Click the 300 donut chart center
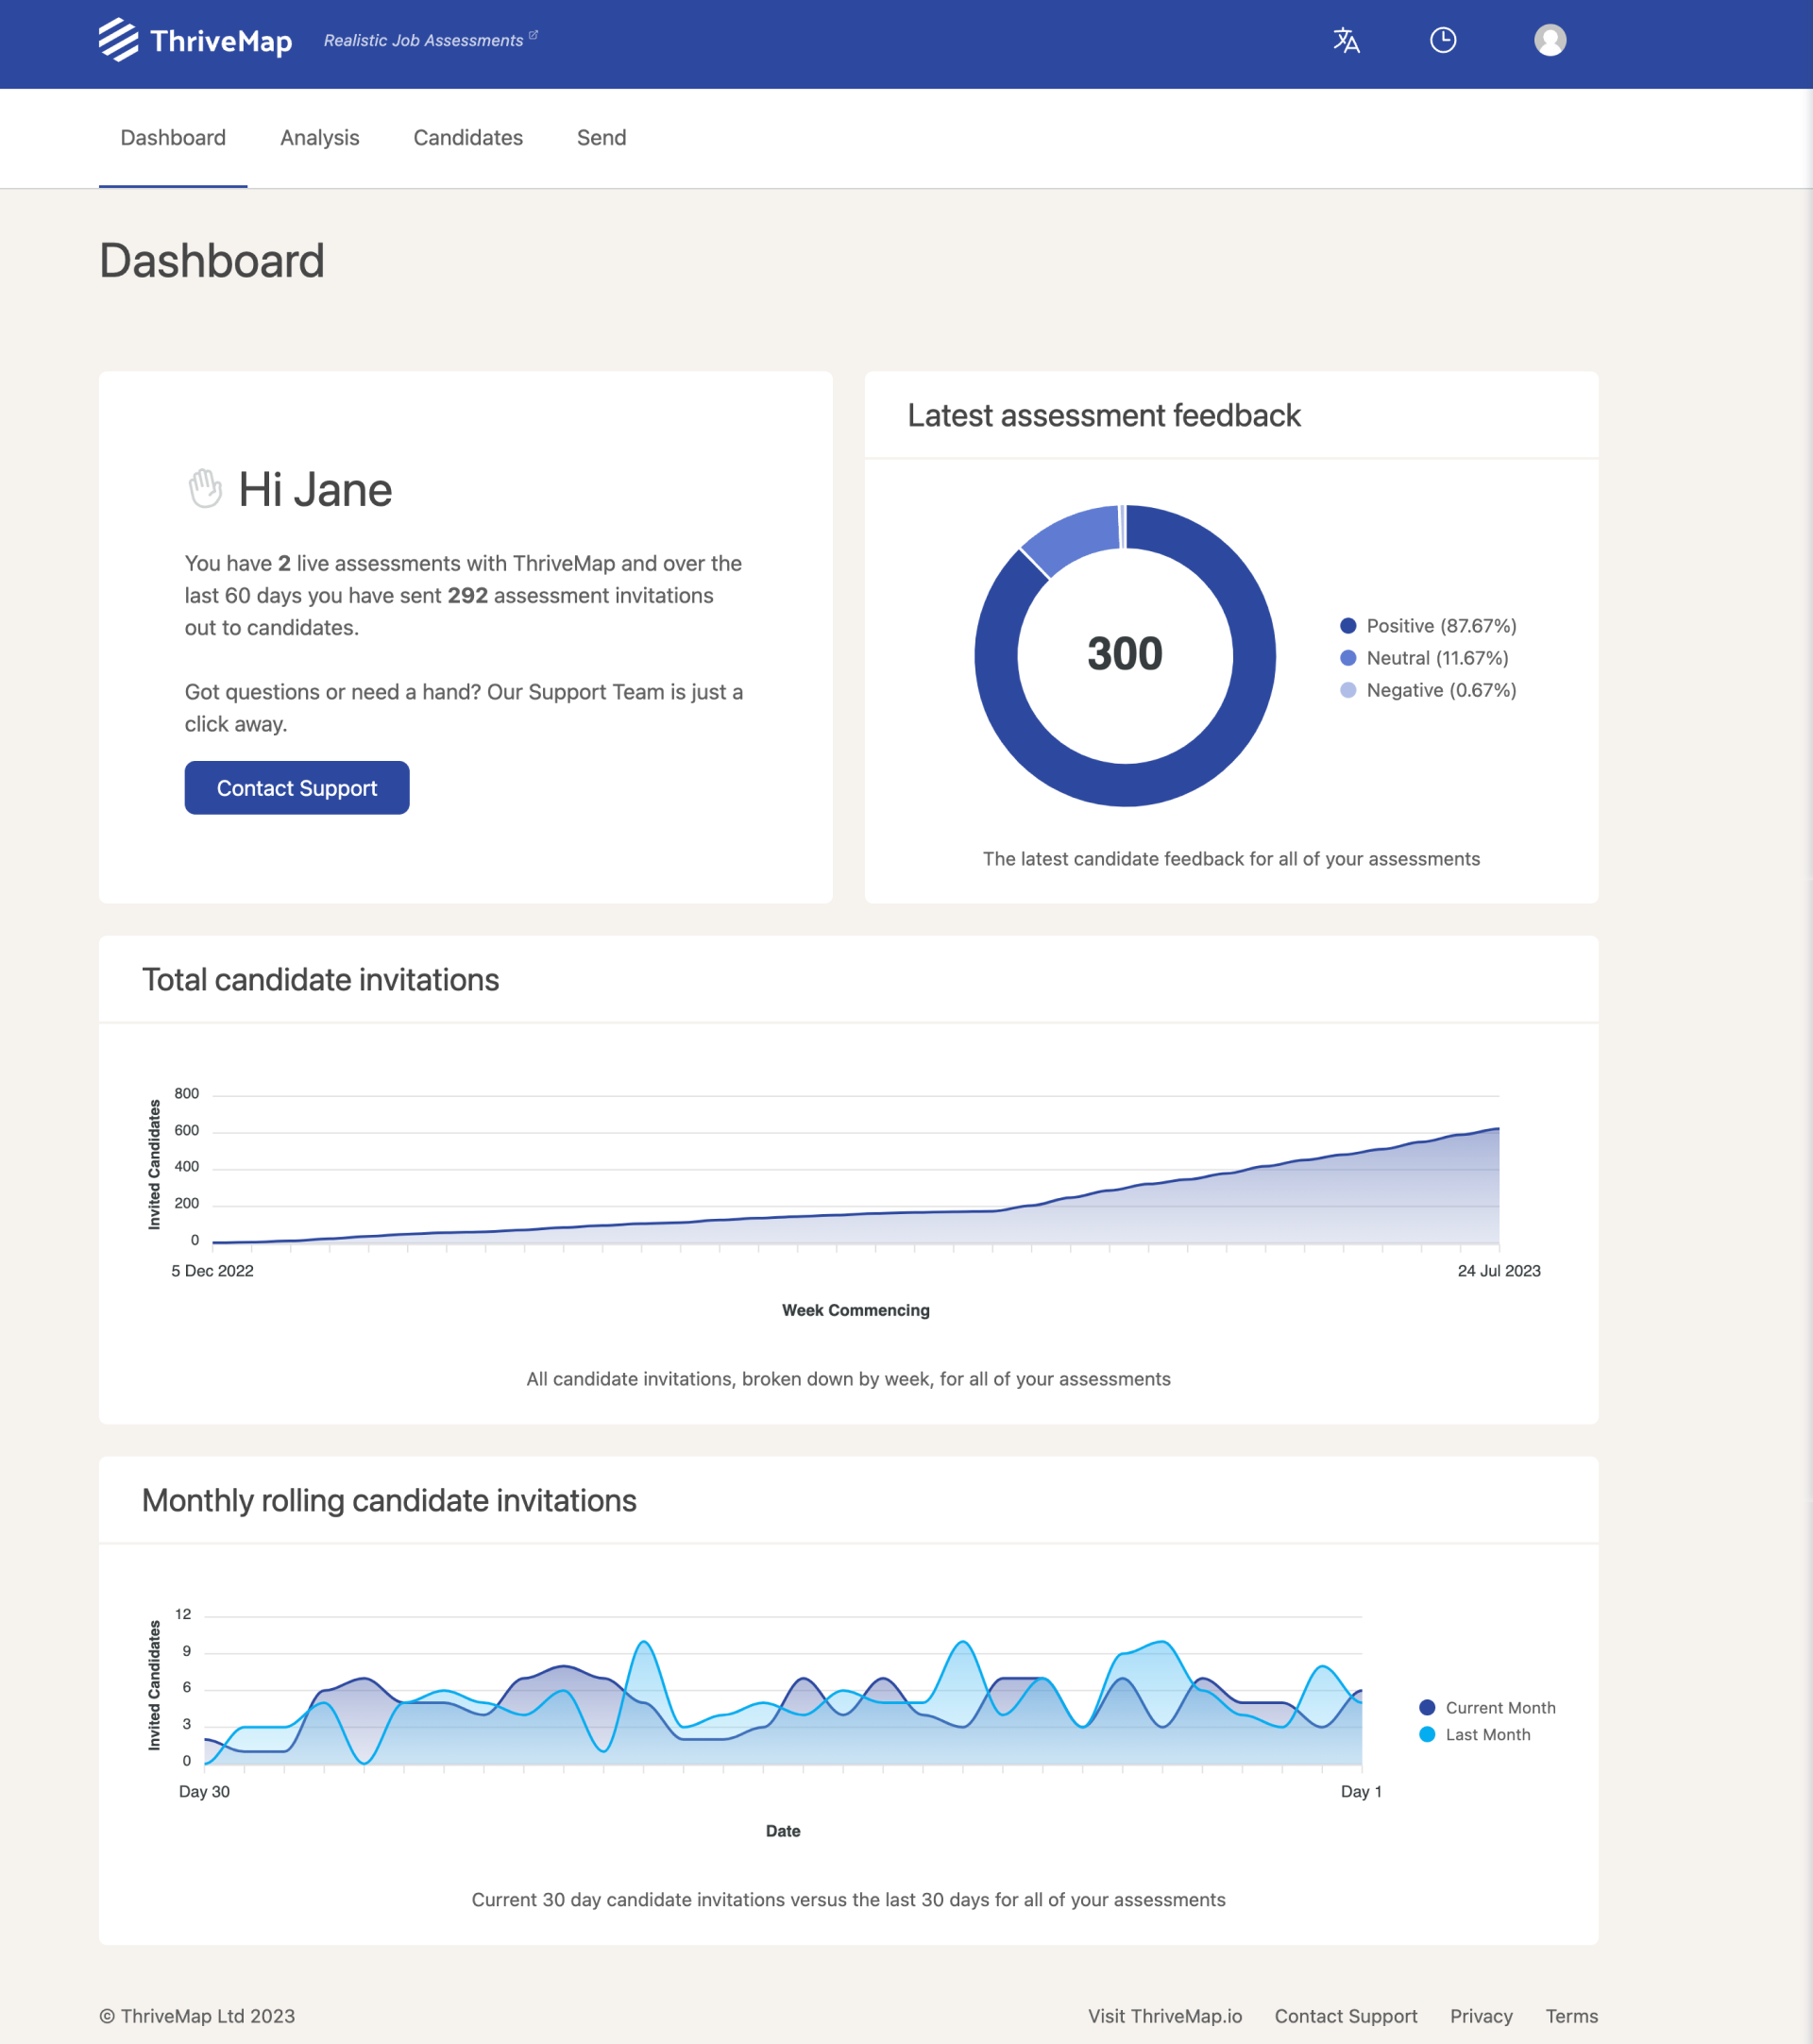Screen dimensions: 1813x2044 1124,654
